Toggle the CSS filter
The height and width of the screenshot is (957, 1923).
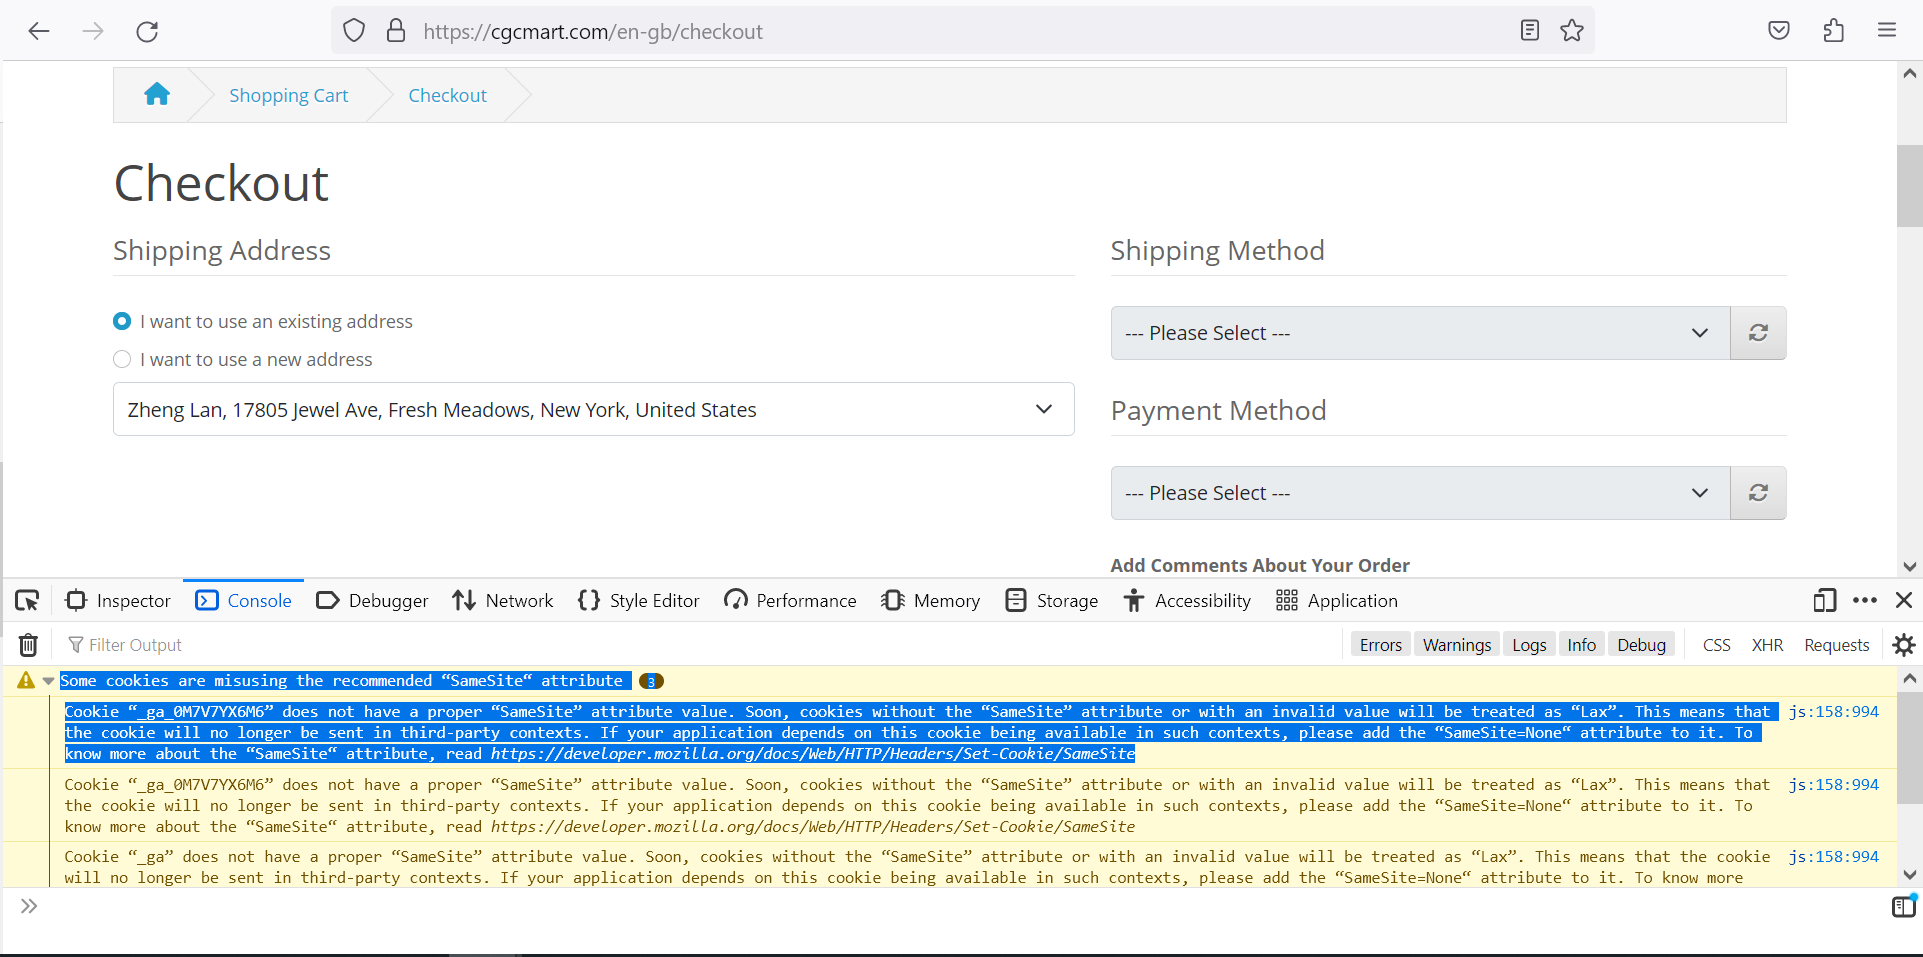[x=1716, y=645]
